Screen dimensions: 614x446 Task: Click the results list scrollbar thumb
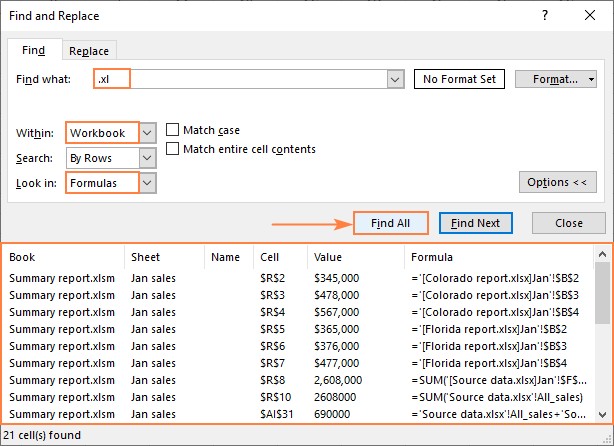click(x=603, y=293)
